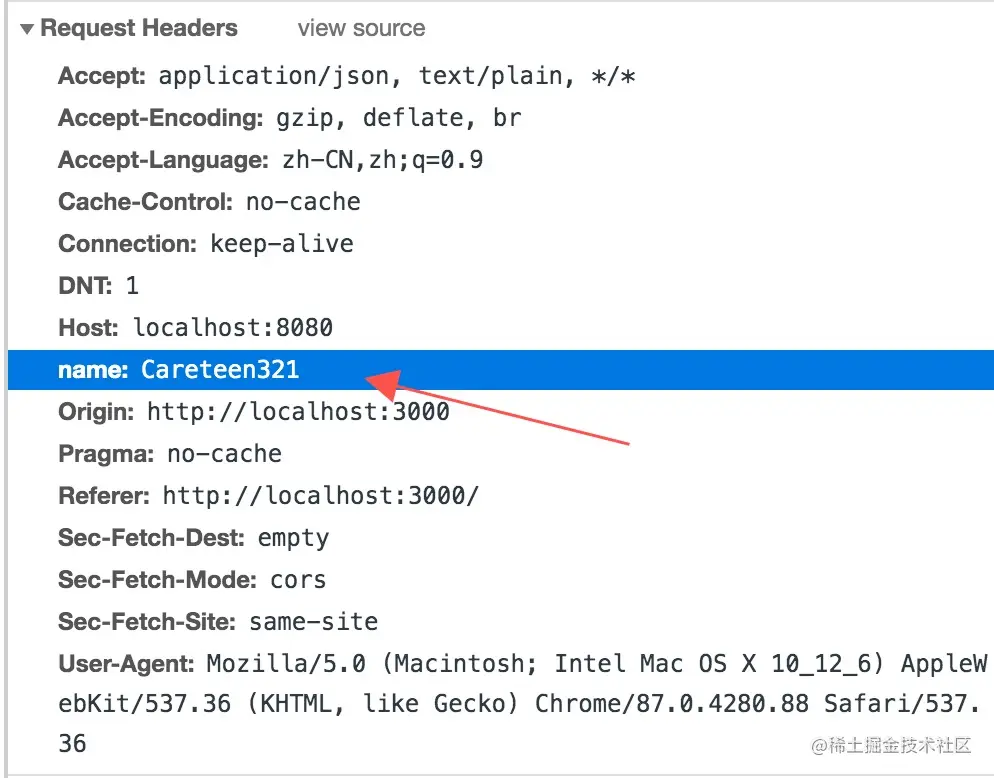The height and width of the screenshot is (778, 994).
Task: Select the Accept-Encoding header row
Action: [x=290, y=118]
